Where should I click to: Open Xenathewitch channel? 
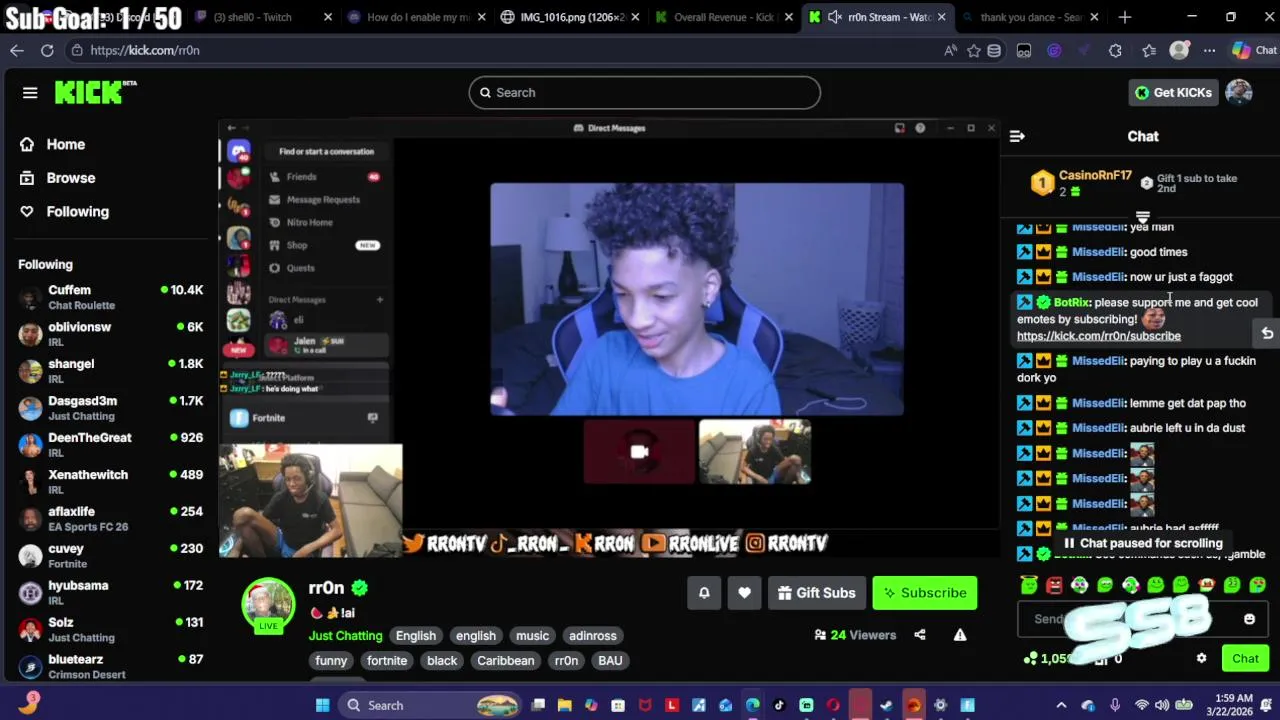pyautogui.click(x=111, y=482)
